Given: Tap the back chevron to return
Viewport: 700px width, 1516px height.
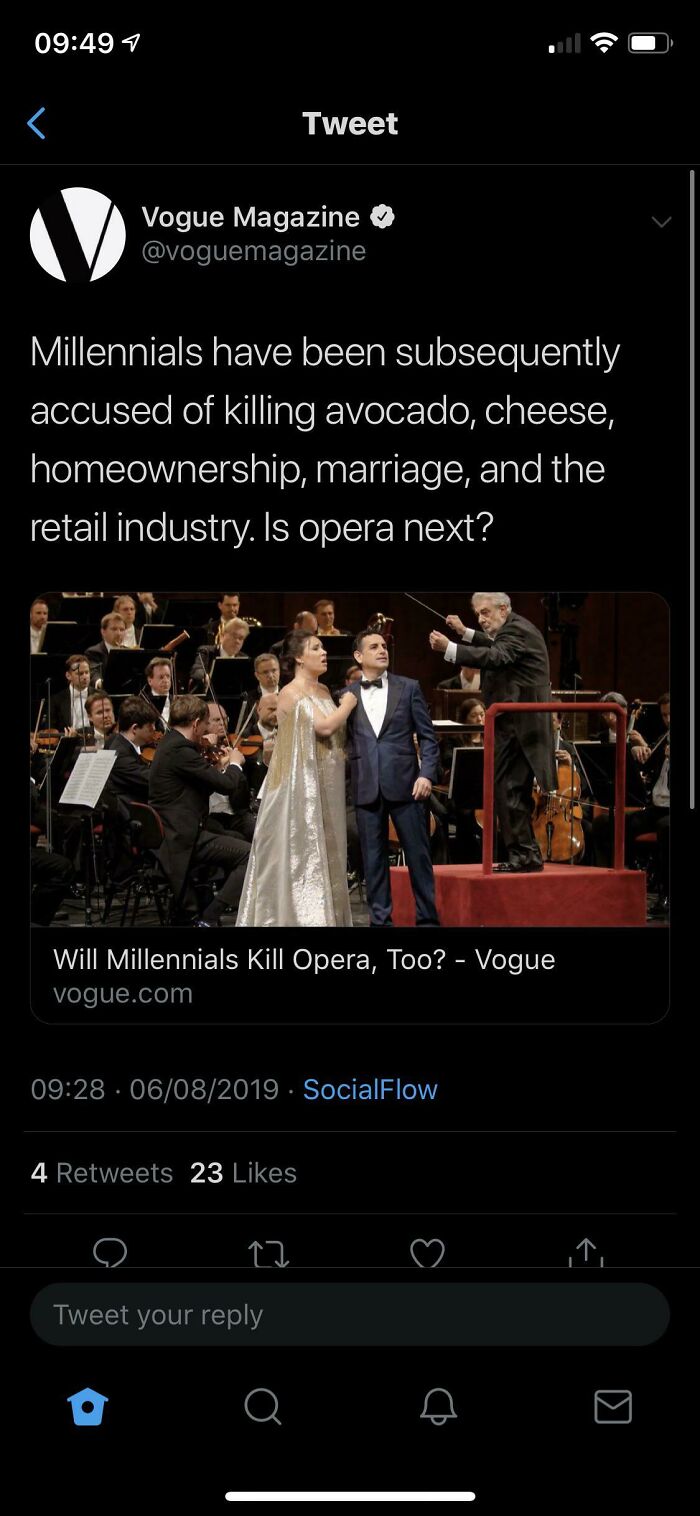Looking at the screenshot, I should point(37,122).
